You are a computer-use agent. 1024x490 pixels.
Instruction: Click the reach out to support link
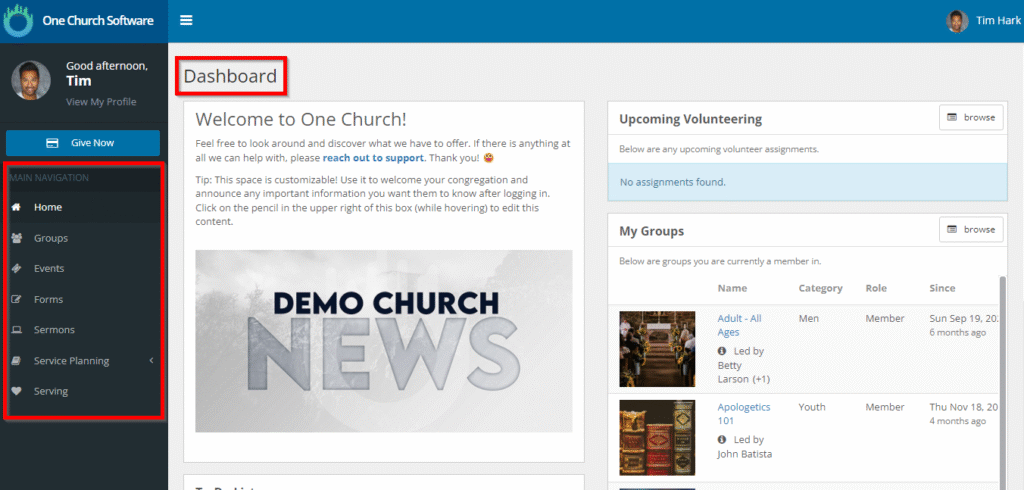click(374, 158)
